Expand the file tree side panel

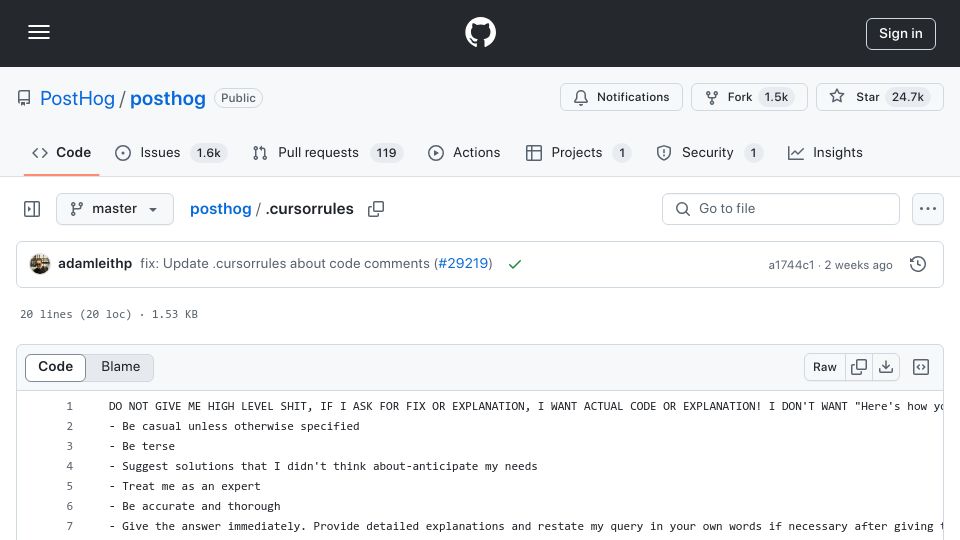[32, 209]
